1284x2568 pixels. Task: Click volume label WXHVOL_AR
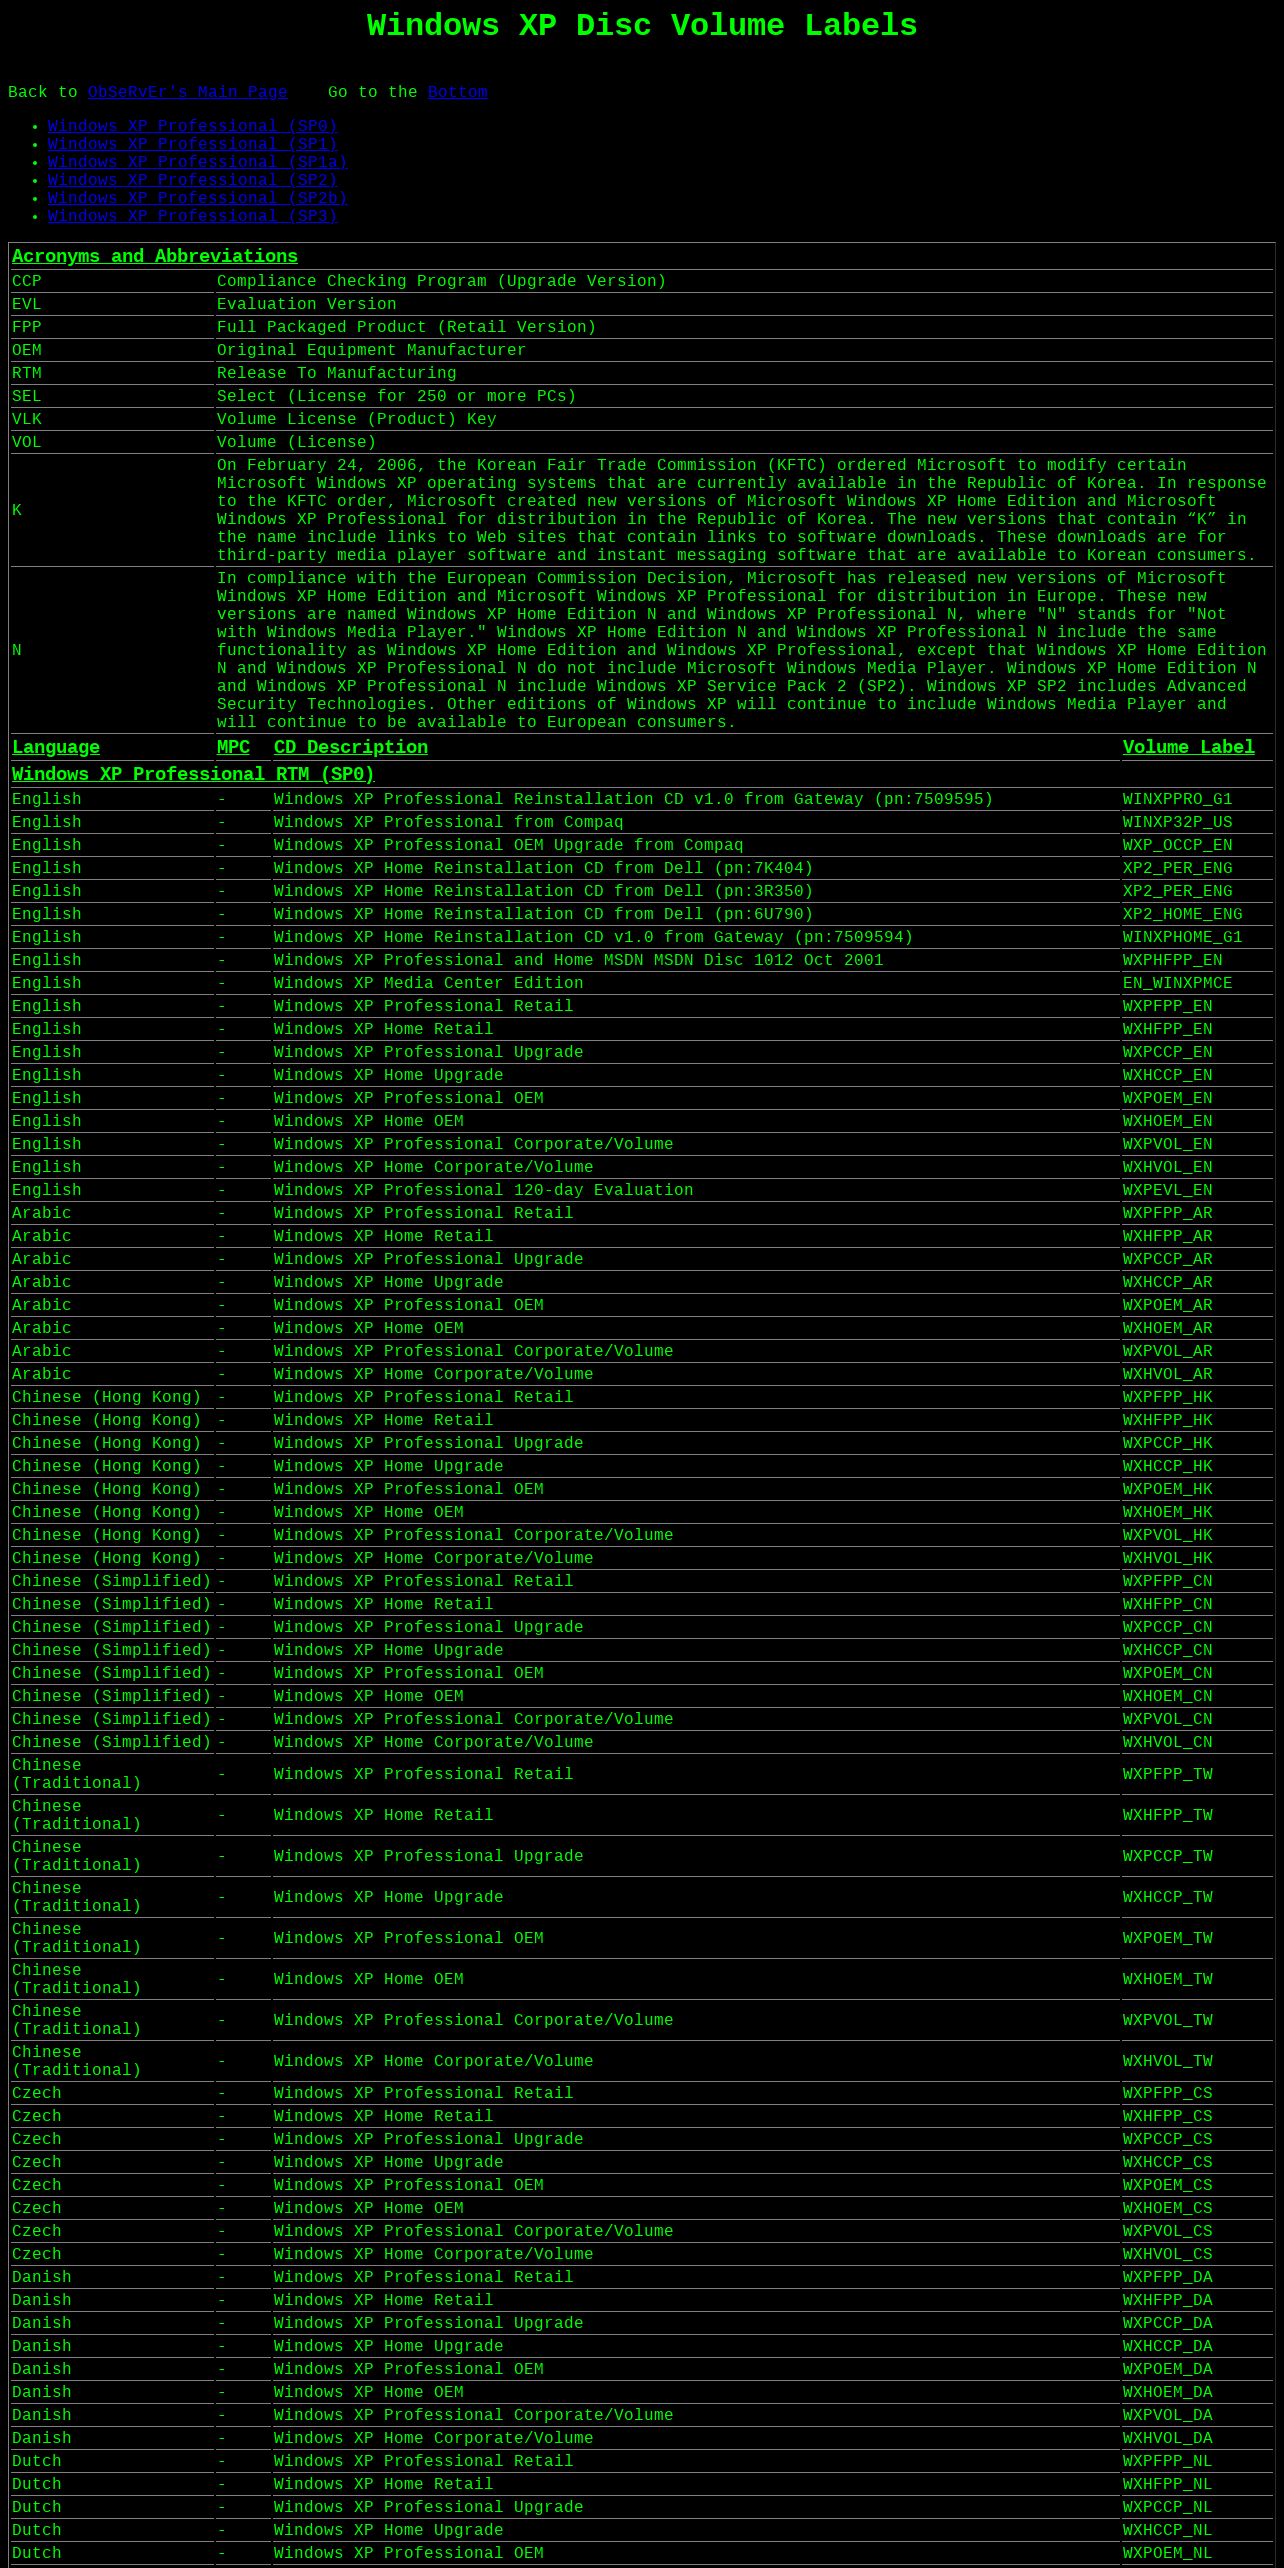click(x=1167, y=1374)
